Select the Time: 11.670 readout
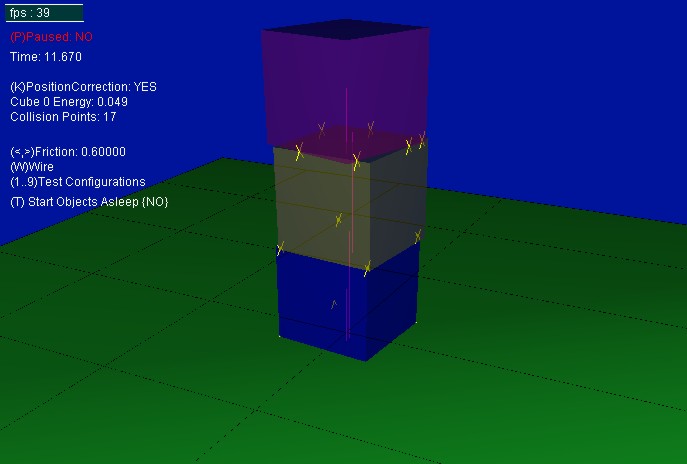The height and width of the screenshot is (464, 687). (x=46, y=57)
